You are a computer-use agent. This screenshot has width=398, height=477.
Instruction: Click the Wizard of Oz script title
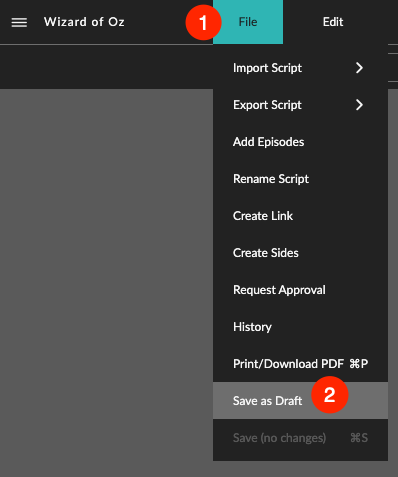84,22
